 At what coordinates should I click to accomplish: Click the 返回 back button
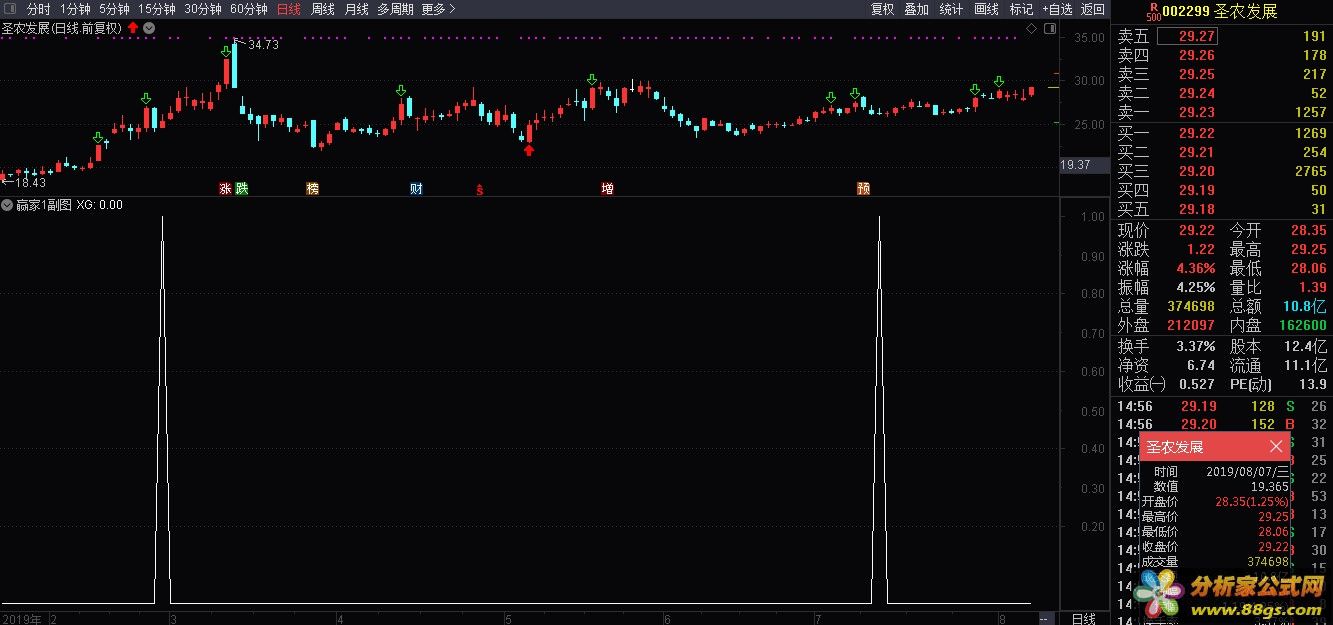pyautogui.click(x=1093, y=9)
